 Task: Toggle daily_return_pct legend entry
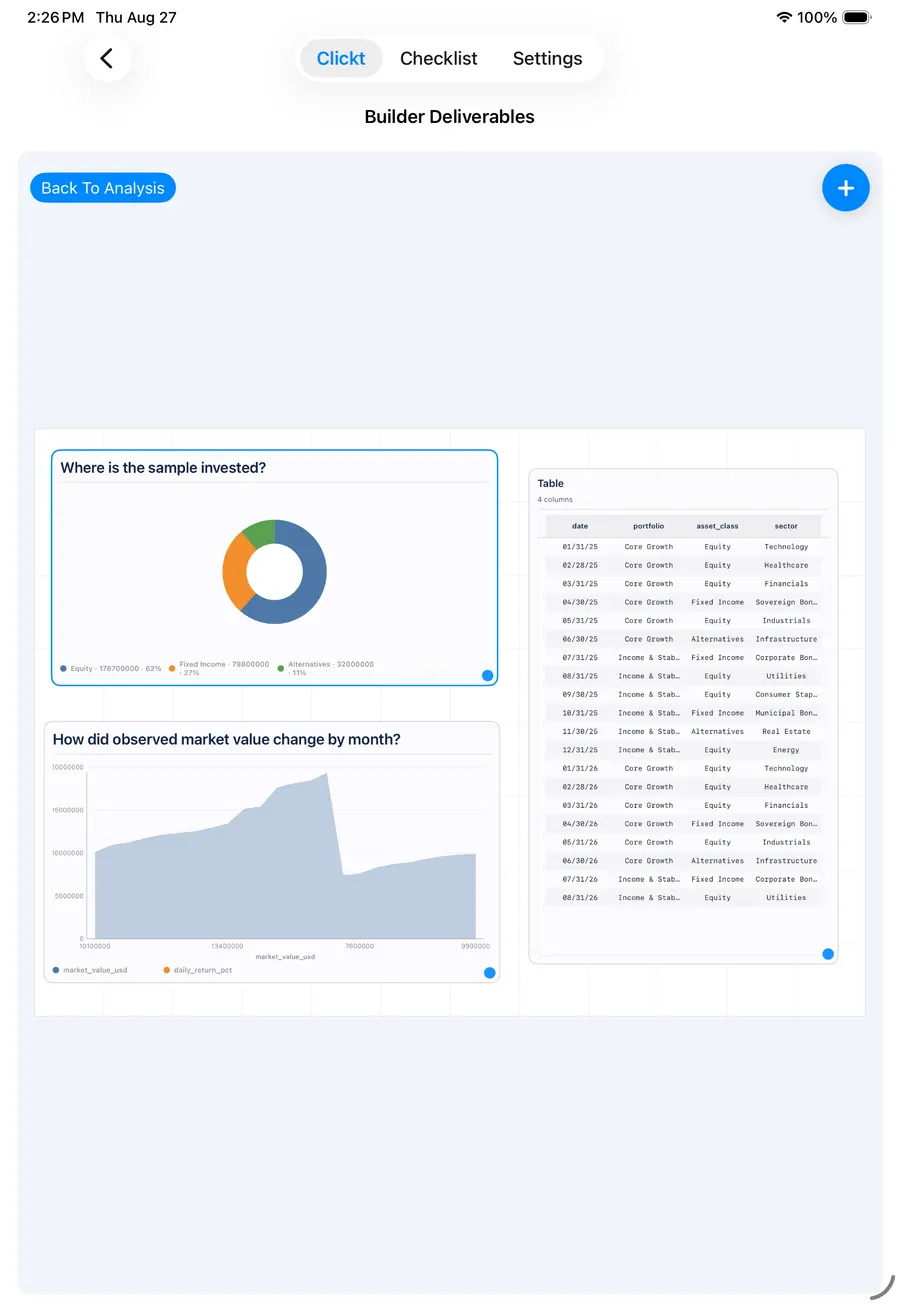[197, 970]
